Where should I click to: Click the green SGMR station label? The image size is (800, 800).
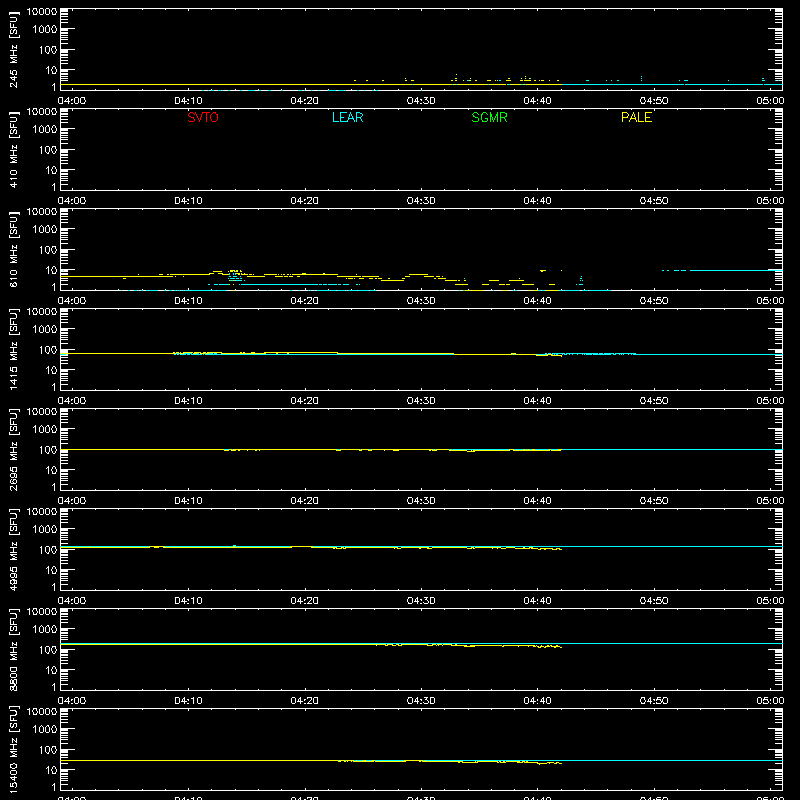coord(489,117)
